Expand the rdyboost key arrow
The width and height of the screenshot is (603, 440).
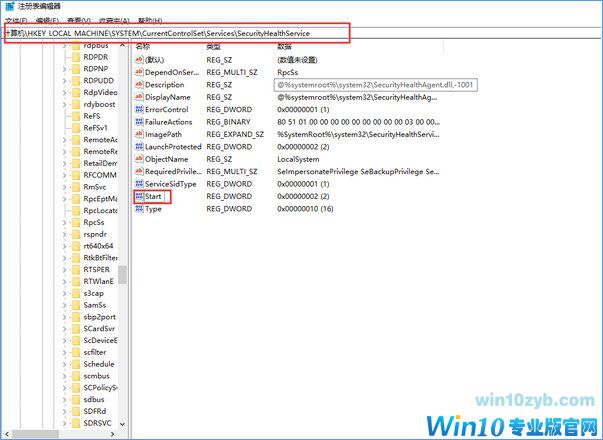click(64, 104)
